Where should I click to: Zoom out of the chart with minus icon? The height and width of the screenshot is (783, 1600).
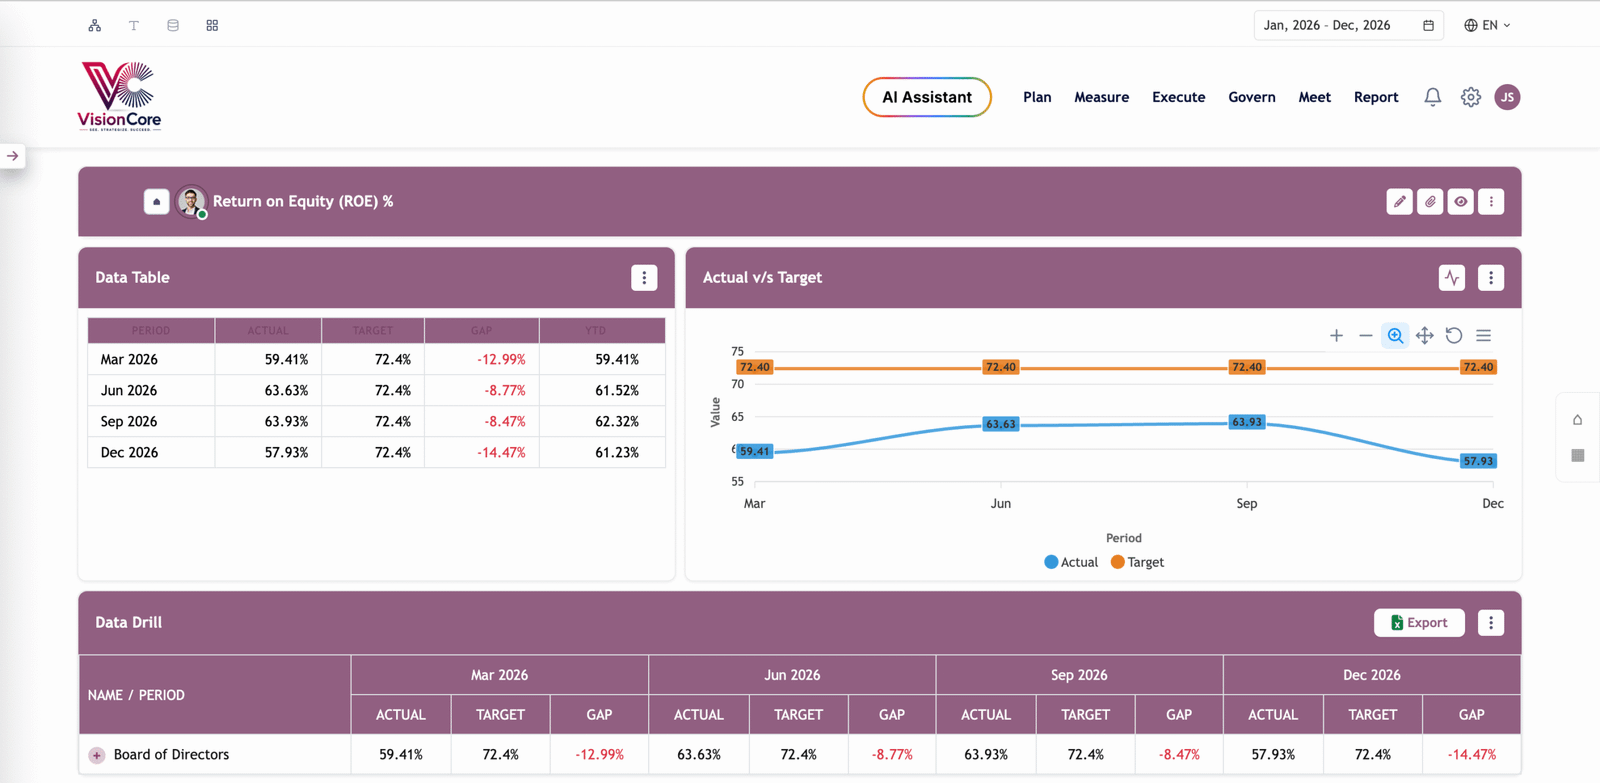point(1365,336)
